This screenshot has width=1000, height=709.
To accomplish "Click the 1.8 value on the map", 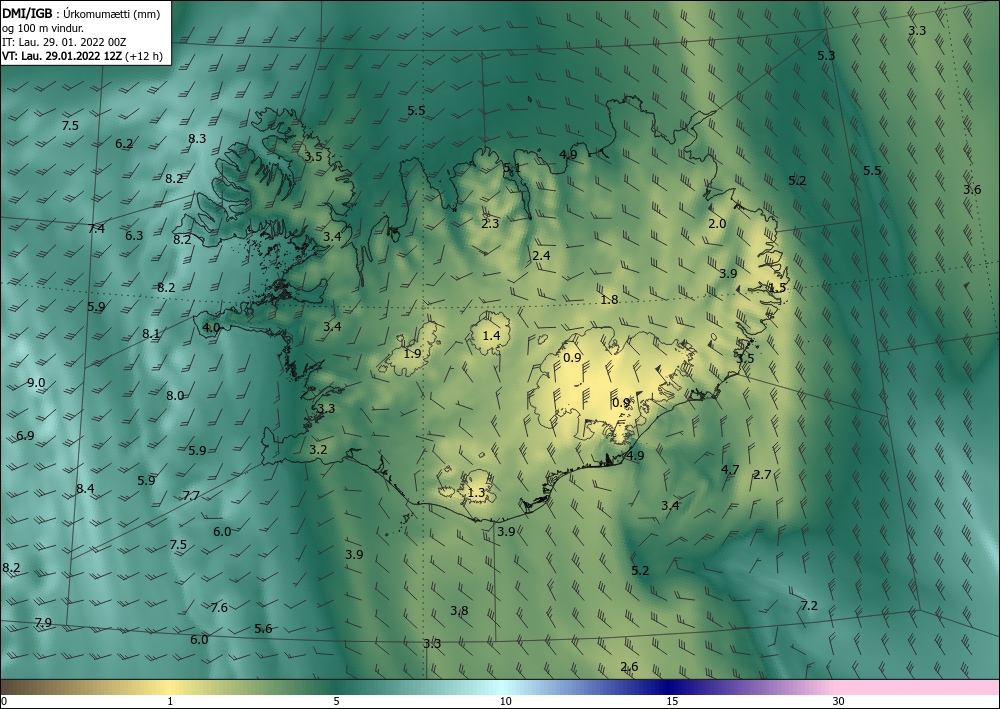I will coord(610,300).
